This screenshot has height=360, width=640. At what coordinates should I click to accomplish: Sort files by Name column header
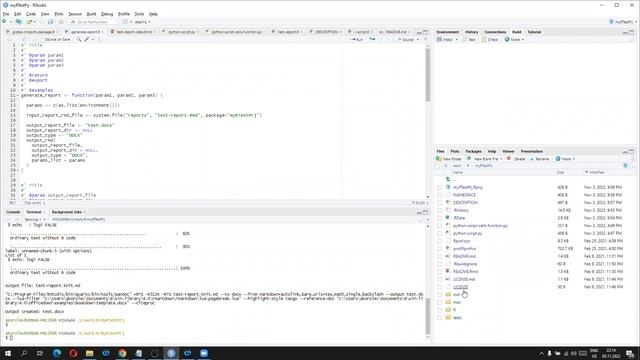[458, 172]
